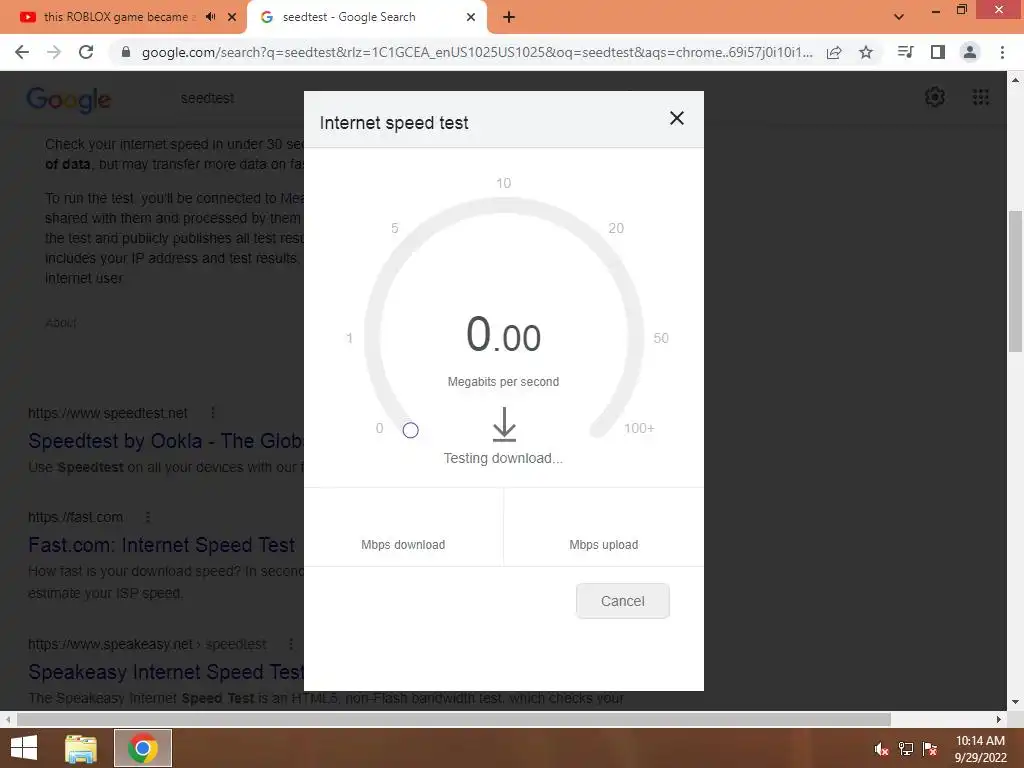Click the address bar URL field
Viewport: 1024px width, 768px height.
pos(477,52)
